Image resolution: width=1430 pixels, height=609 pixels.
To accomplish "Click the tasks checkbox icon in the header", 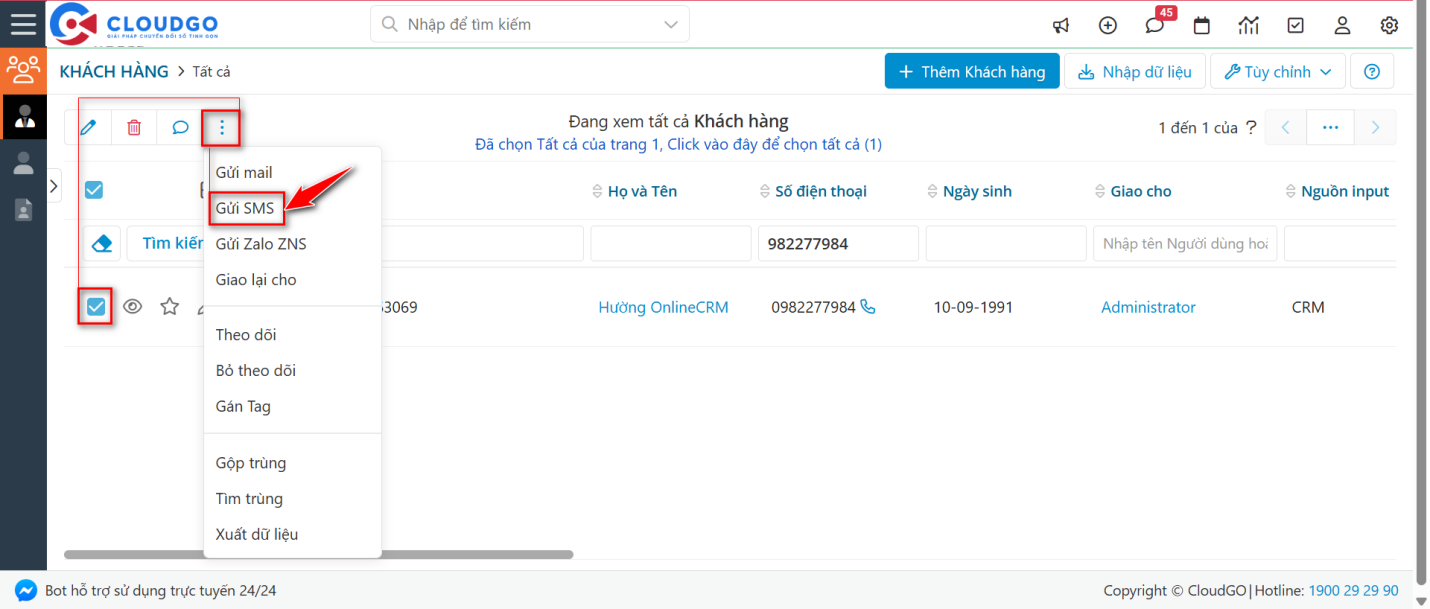I will click(1295, 25).
